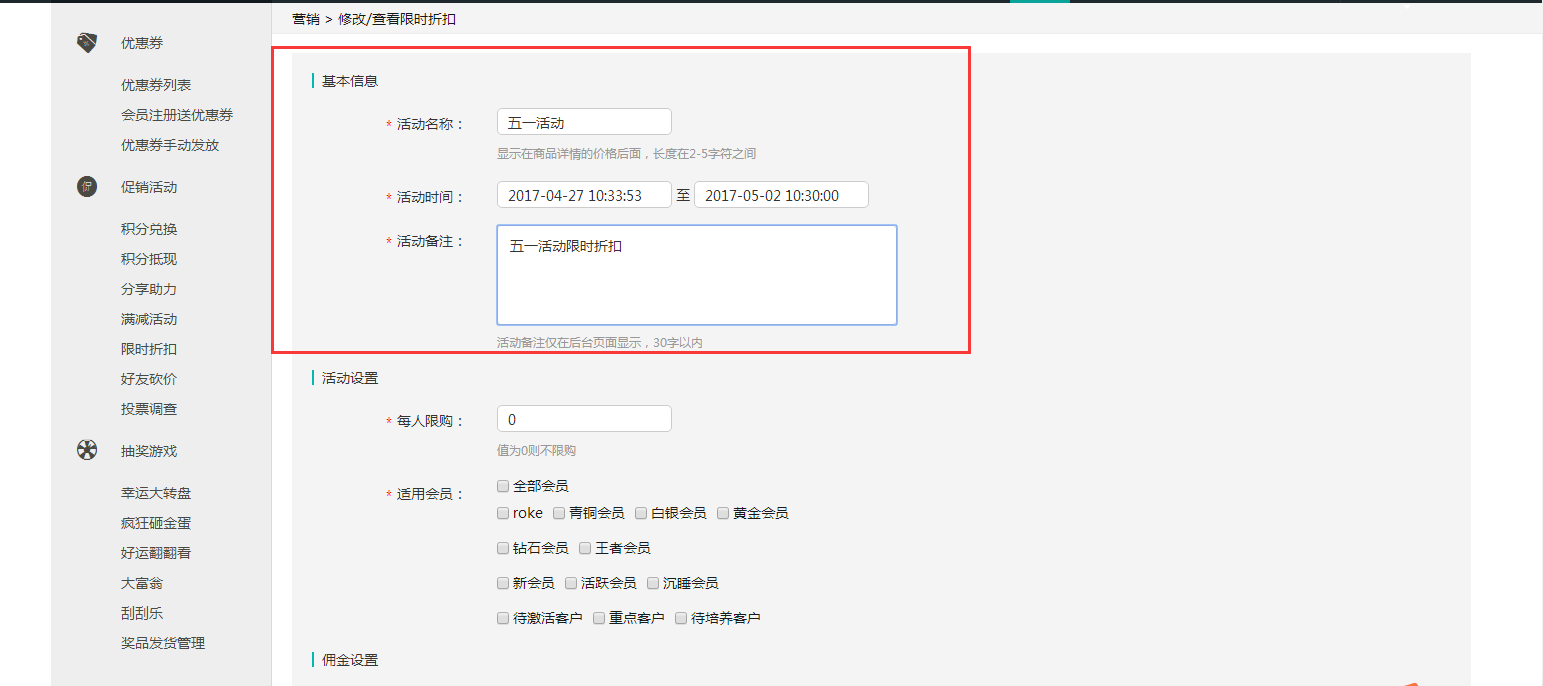Click the 优惠券 tag icon in sidebar
Screen dimensions: 1543x686
pyautogui.click(x=87, y=43)
